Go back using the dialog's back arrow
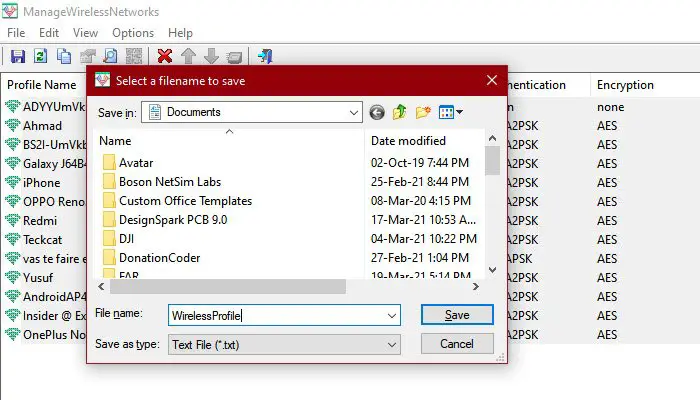This screenshot has width=700, height=400. coord(377,112)
